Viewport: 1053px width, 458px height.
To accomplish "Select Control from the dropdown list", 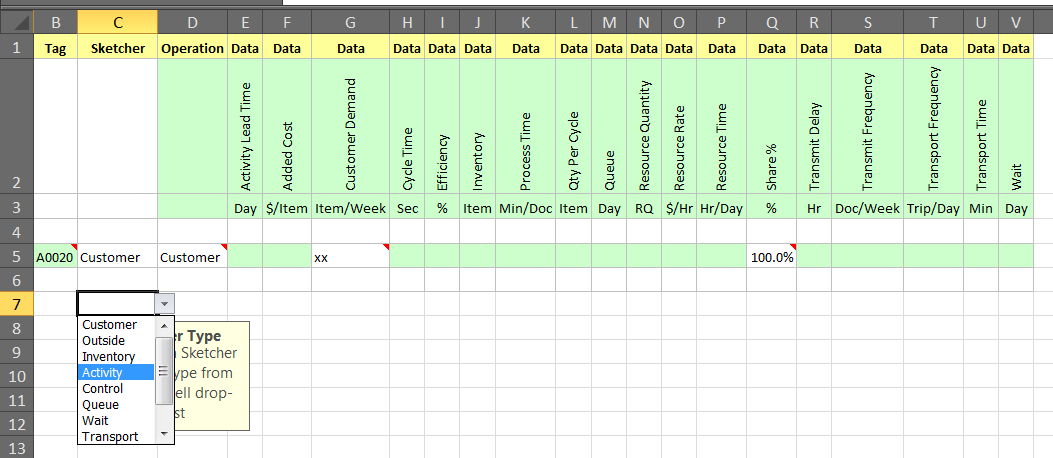I will click(117, 388).
